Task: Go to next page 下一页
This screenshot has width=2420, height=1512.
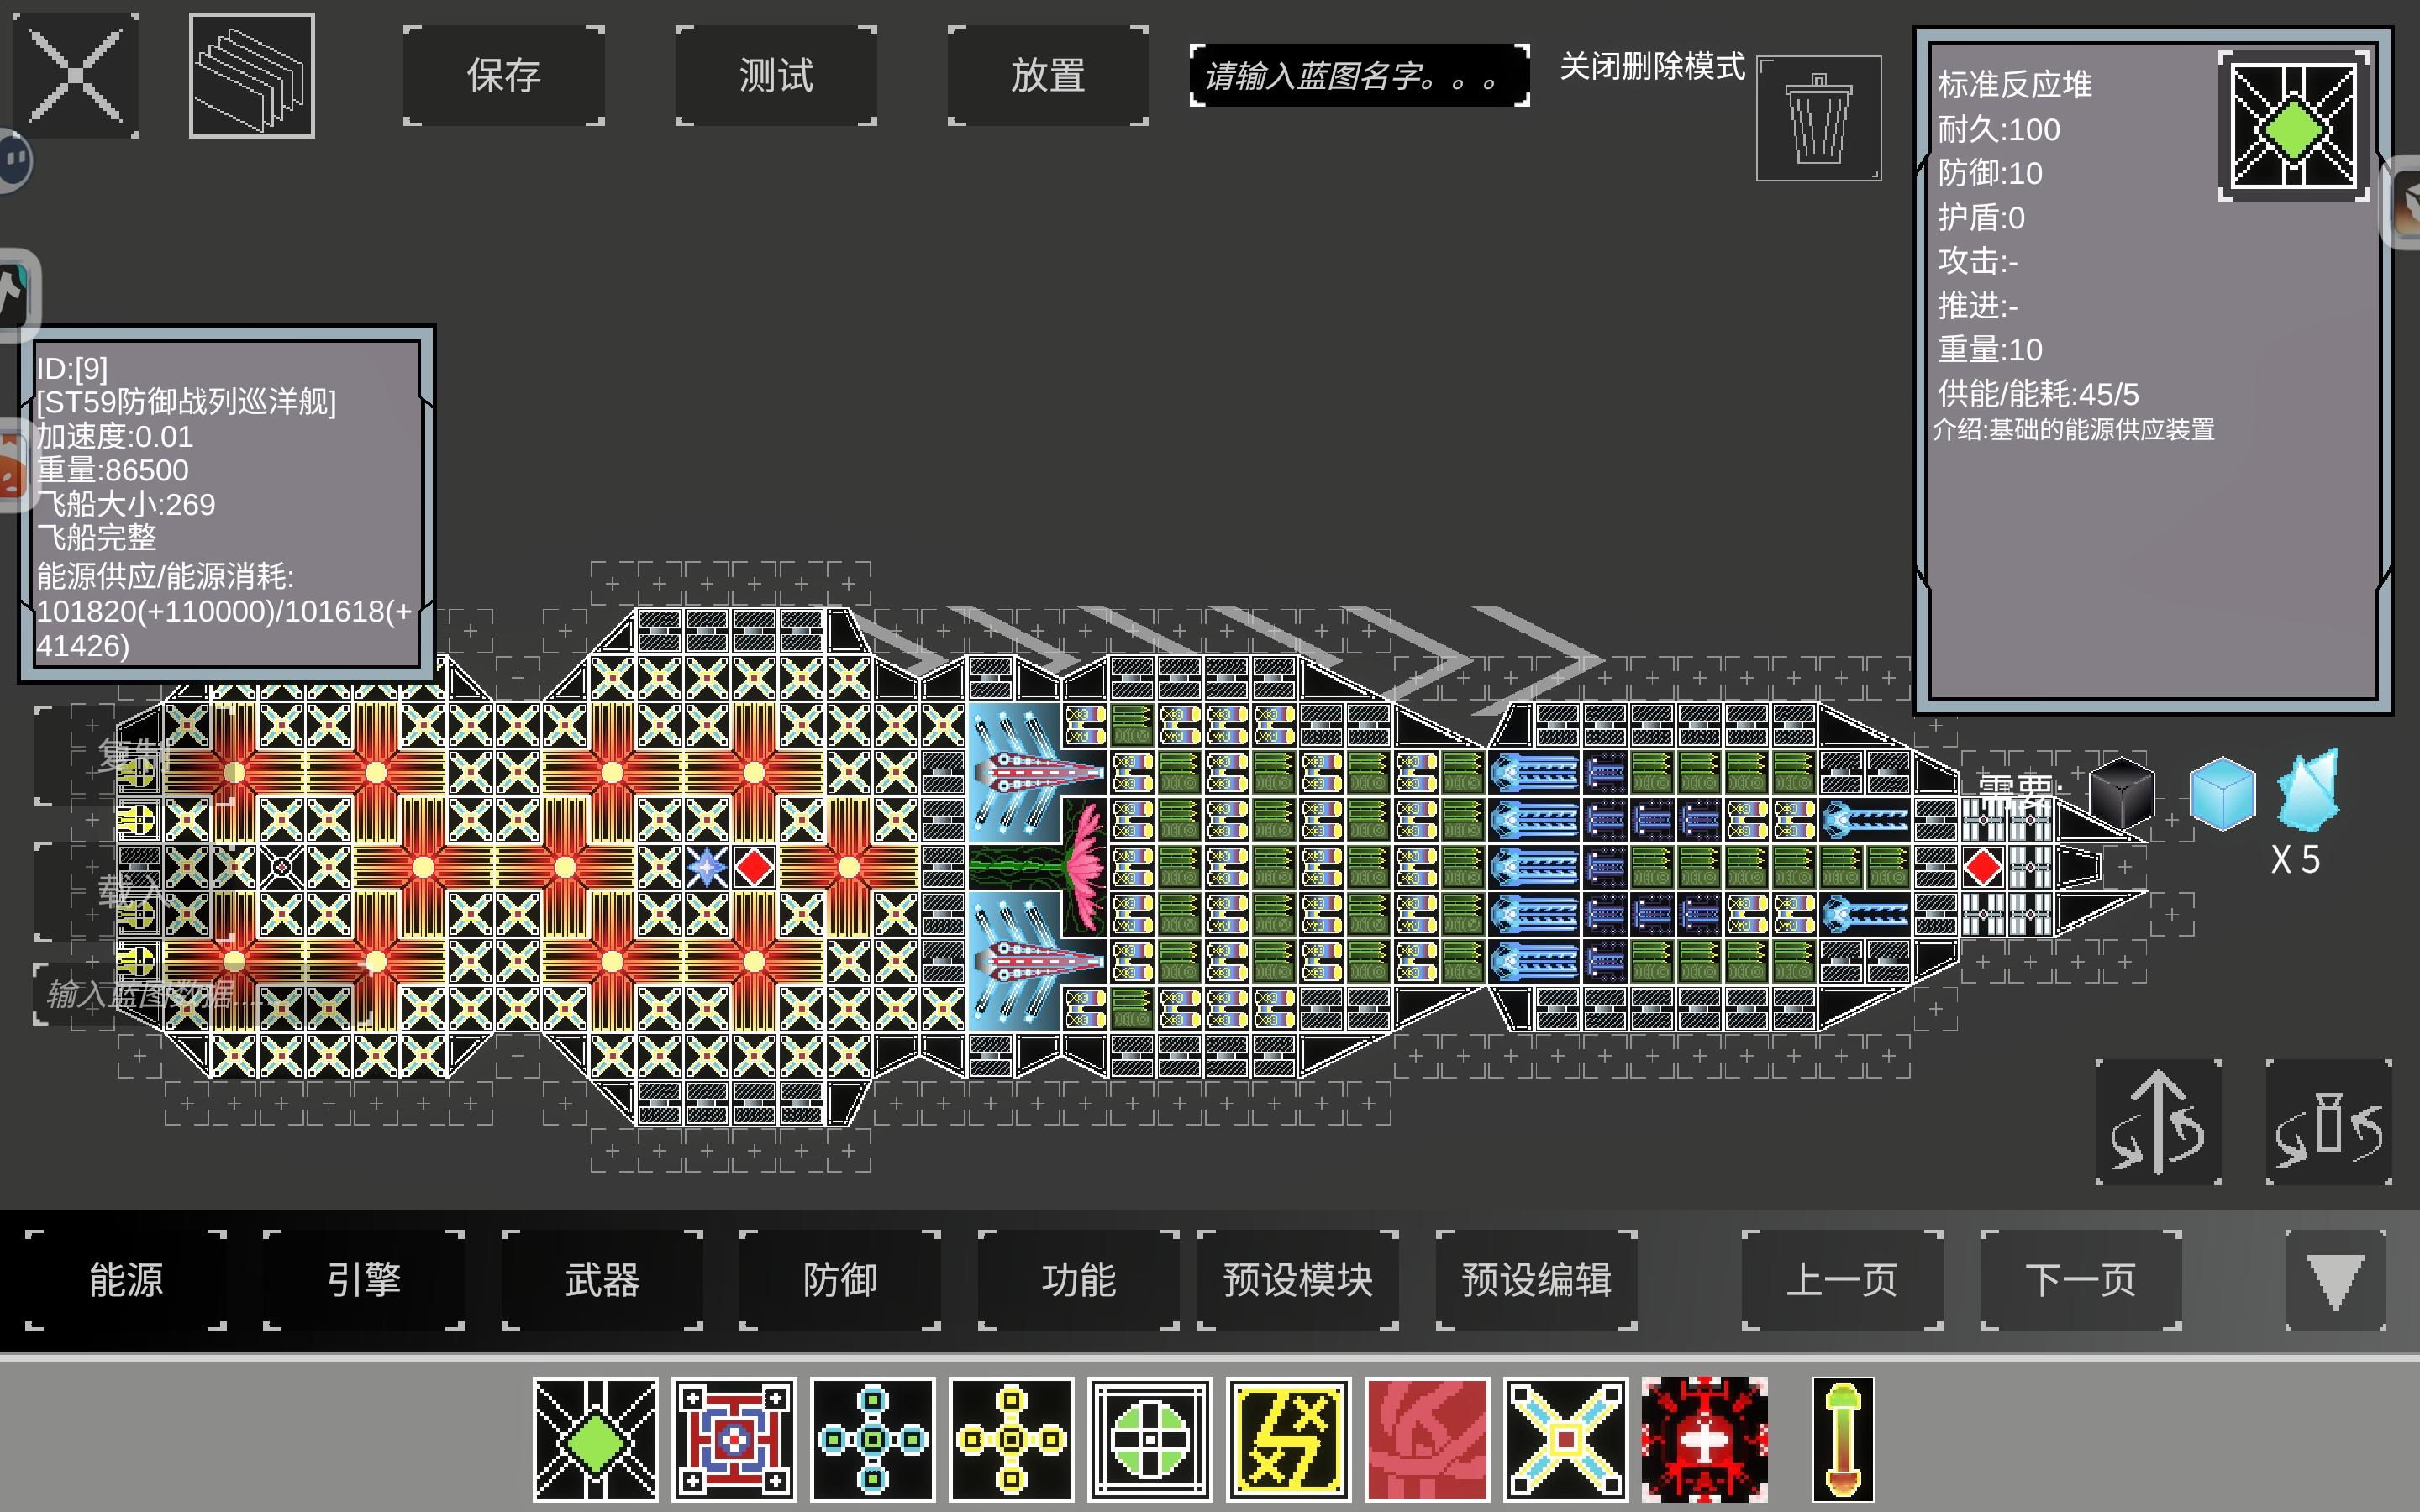Action: (x=2080, y=1280)
